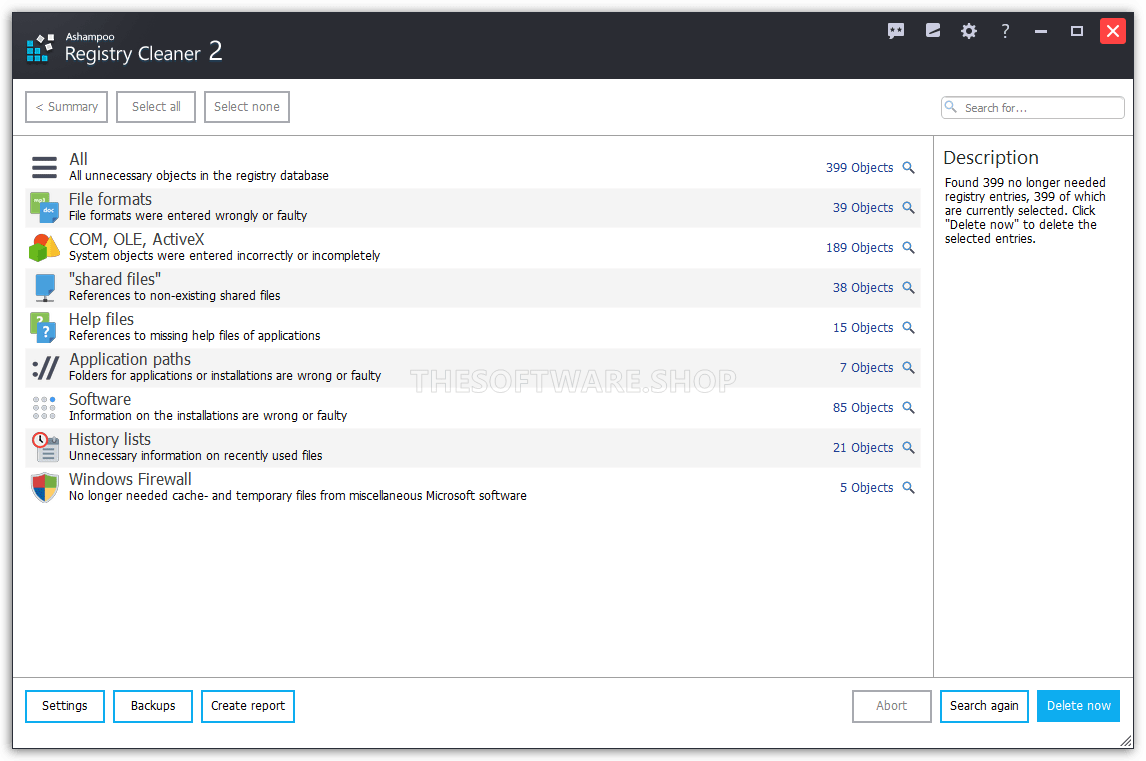The height and width of the screenshot is (761, 1146).
Task: Click 'References to non-existing shared files' text
Action: (x=175, y=295)
